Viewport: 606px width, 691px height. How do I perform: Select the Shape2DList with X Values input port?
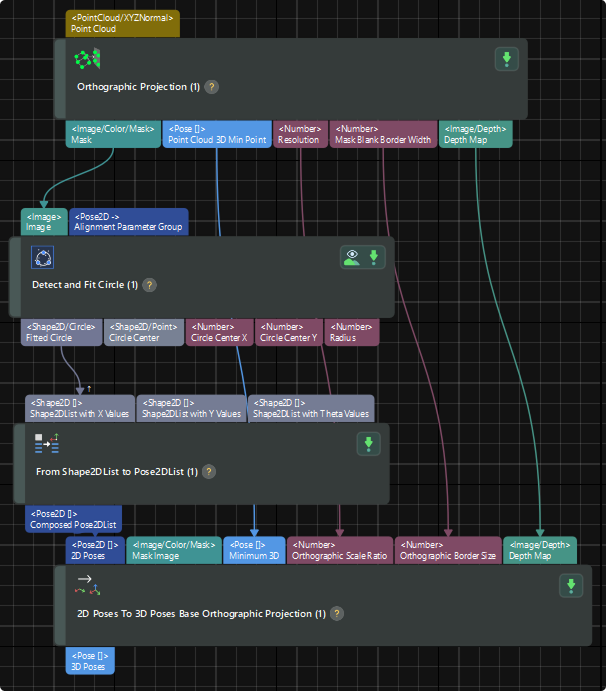(x=80, y=409)
